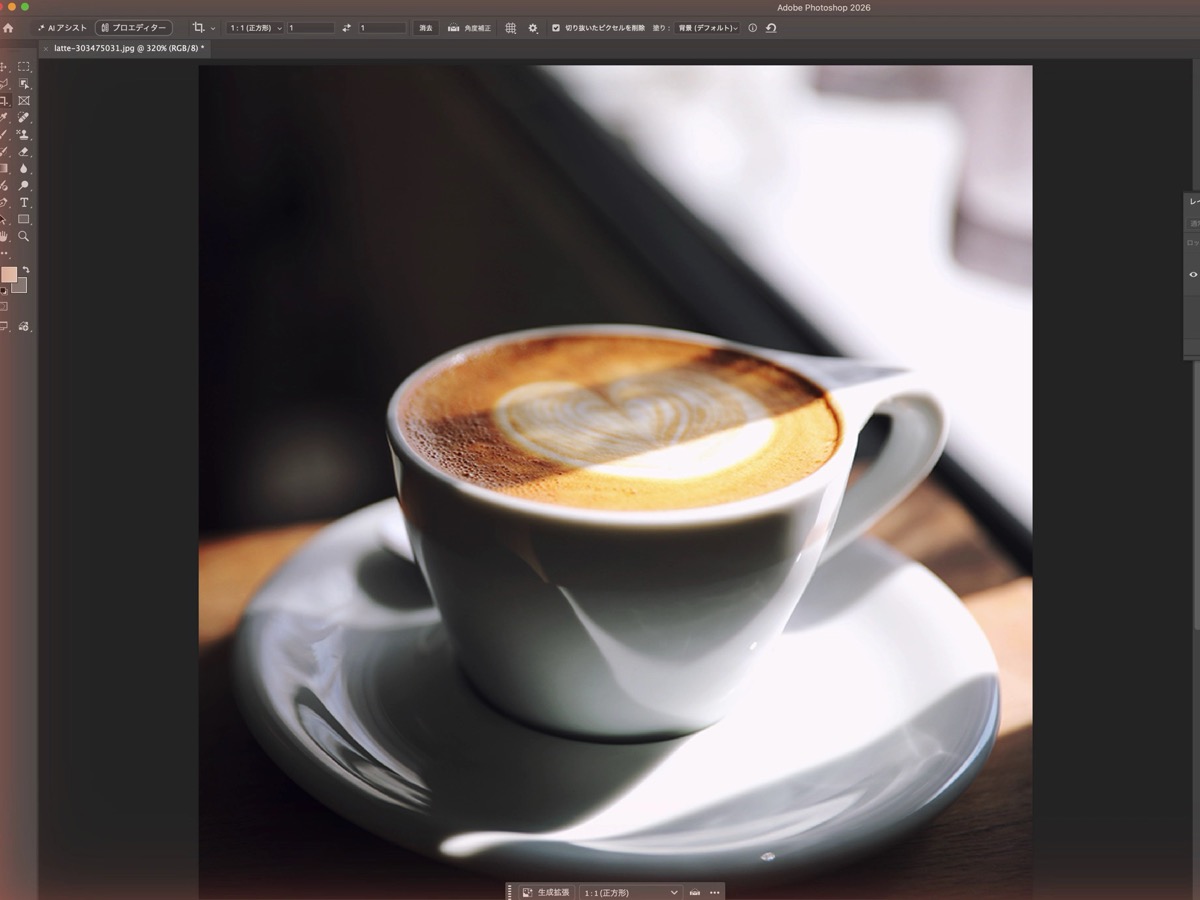The height and width of the screenshot is (900, 1200).
Task: Open crop settings gear menu
Action: tap(532, 28)
